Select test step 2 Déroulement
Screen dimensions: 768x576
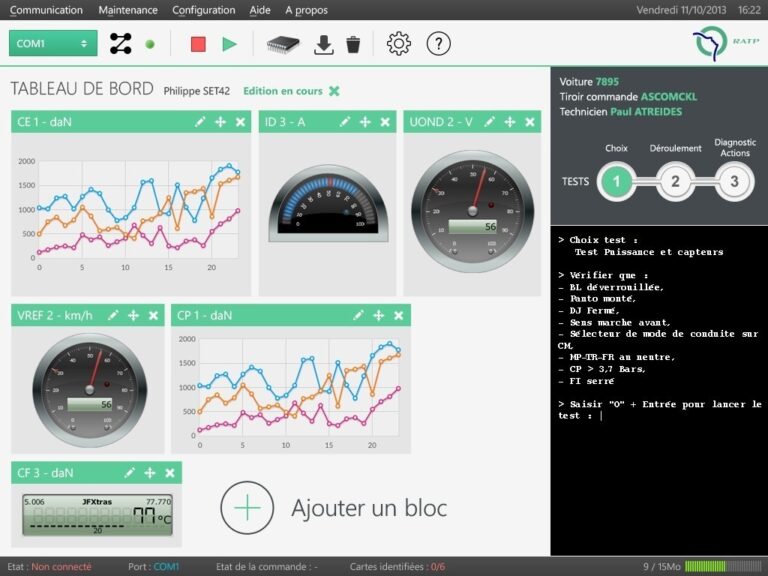click(x=675, y=182)
